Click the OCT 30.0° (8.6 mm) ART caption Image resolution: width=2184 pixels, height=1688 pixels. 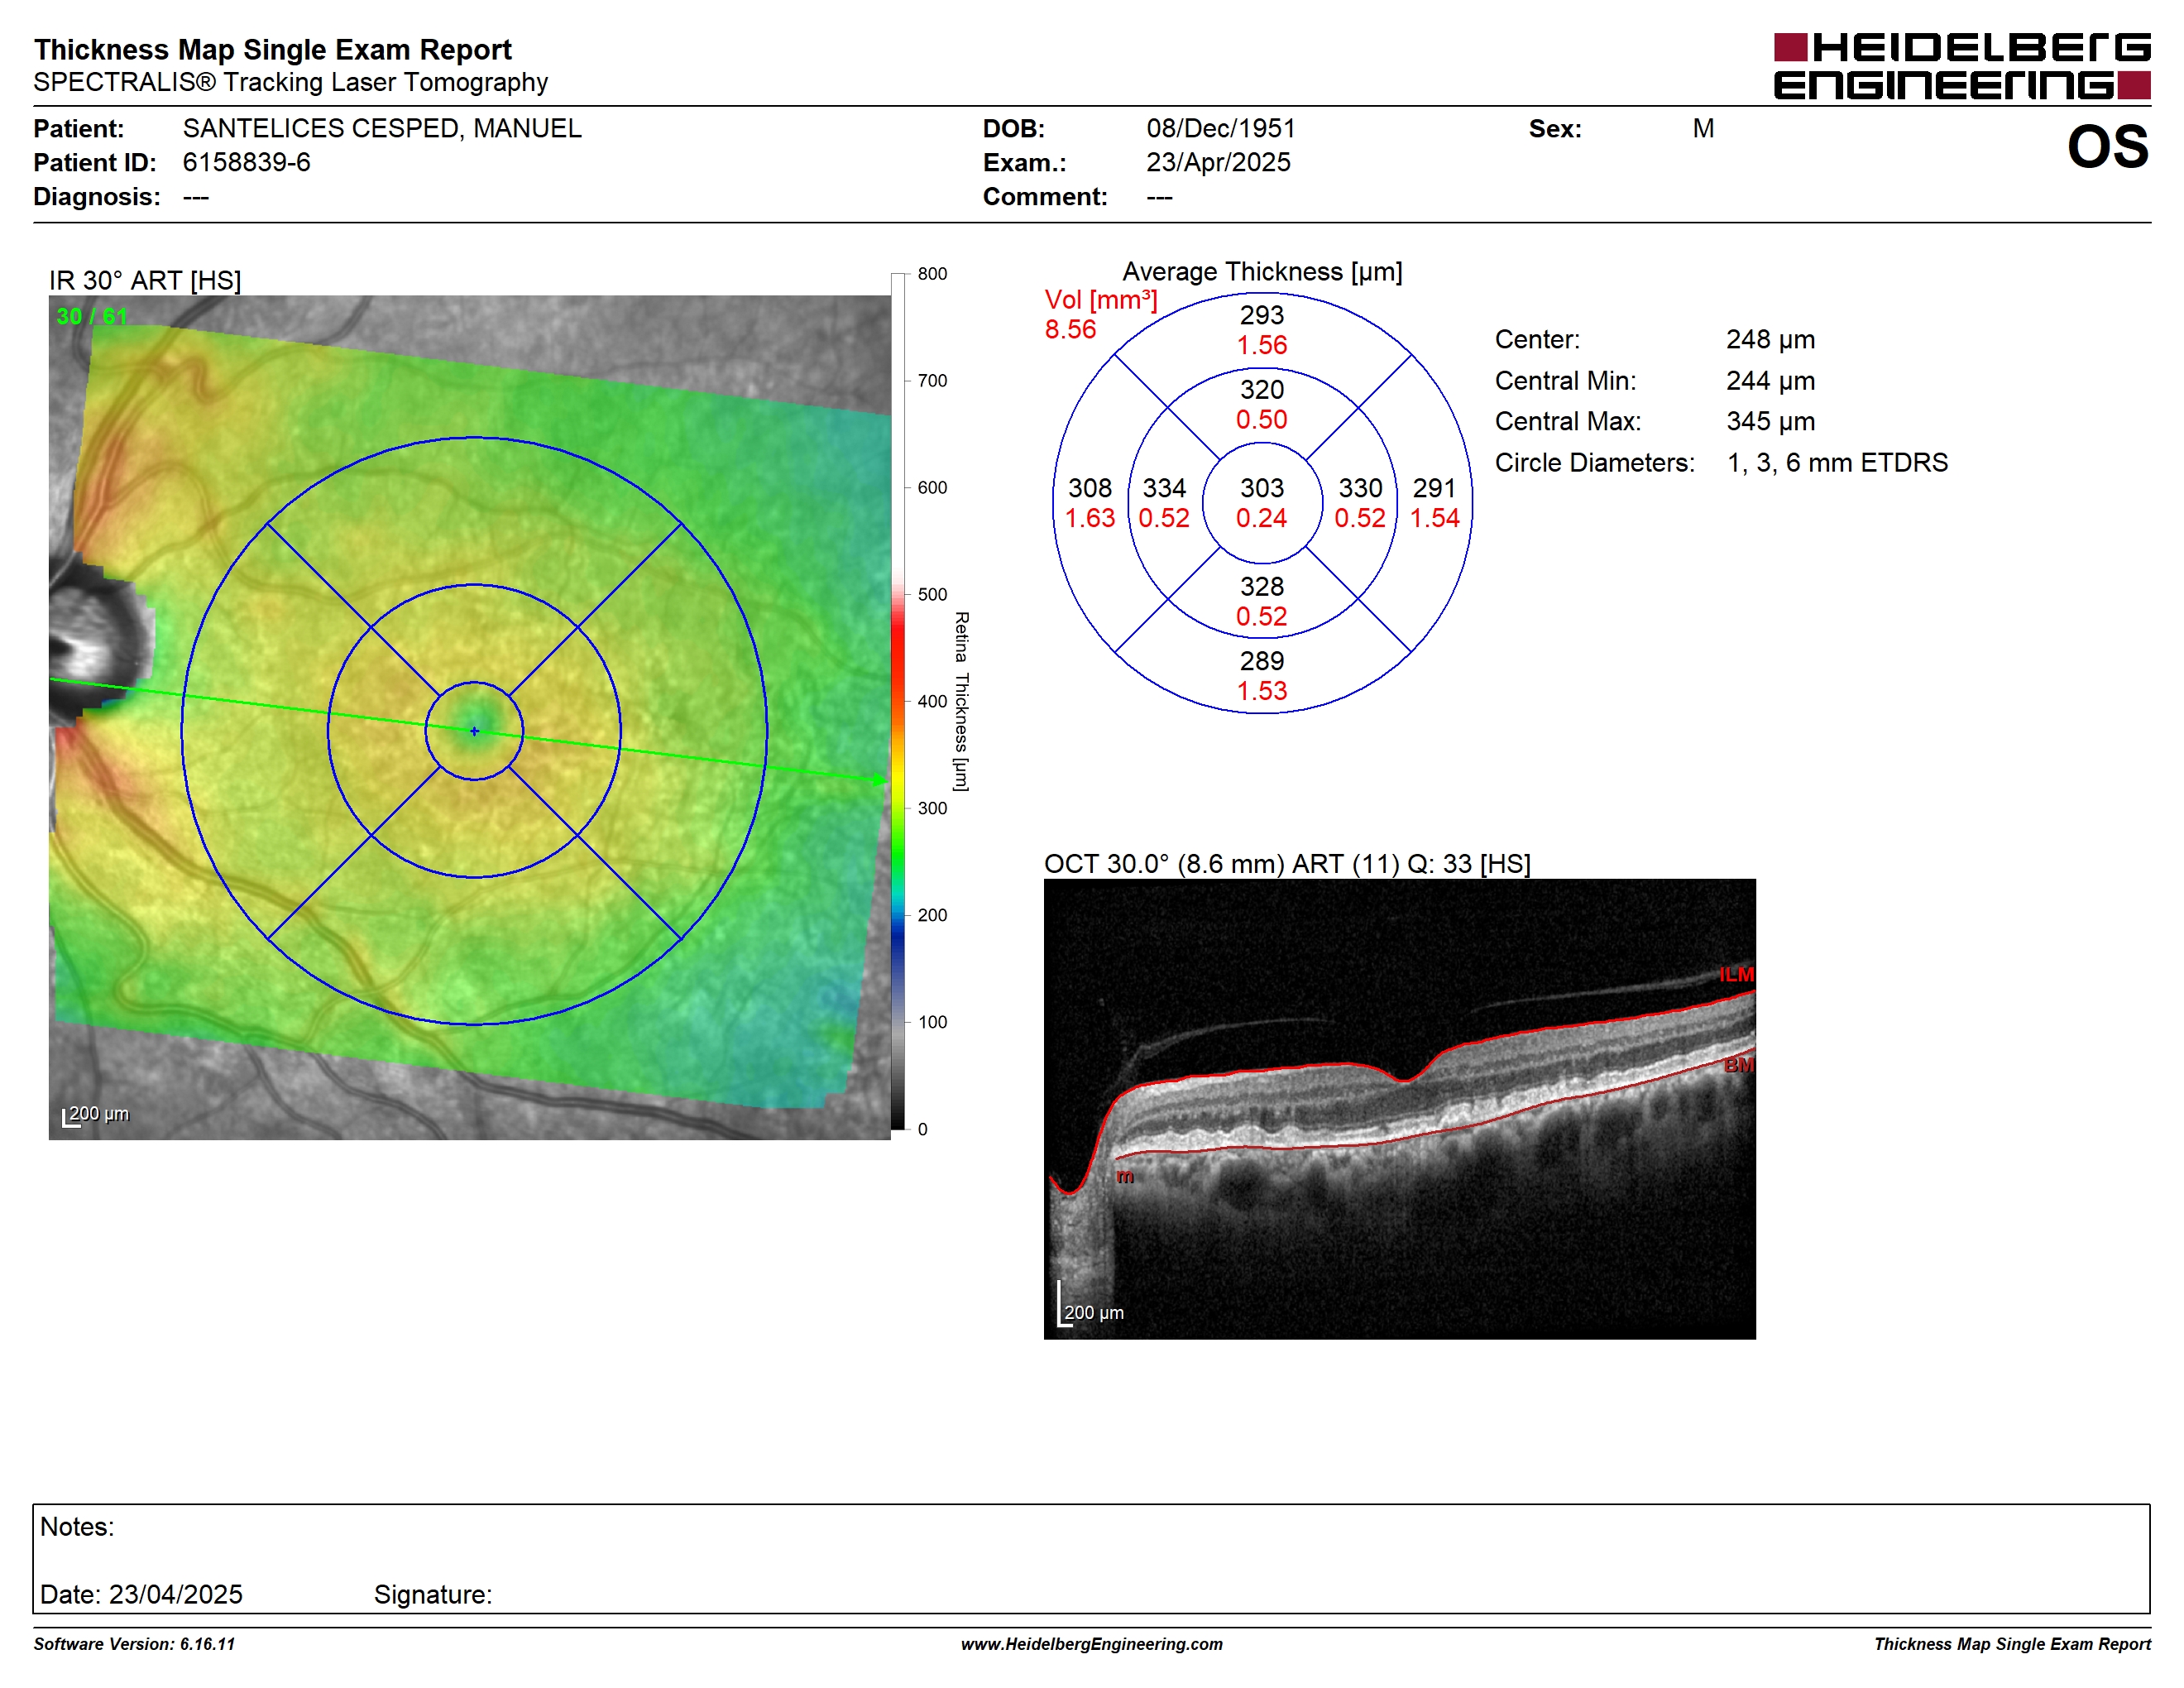(1287, 864)
